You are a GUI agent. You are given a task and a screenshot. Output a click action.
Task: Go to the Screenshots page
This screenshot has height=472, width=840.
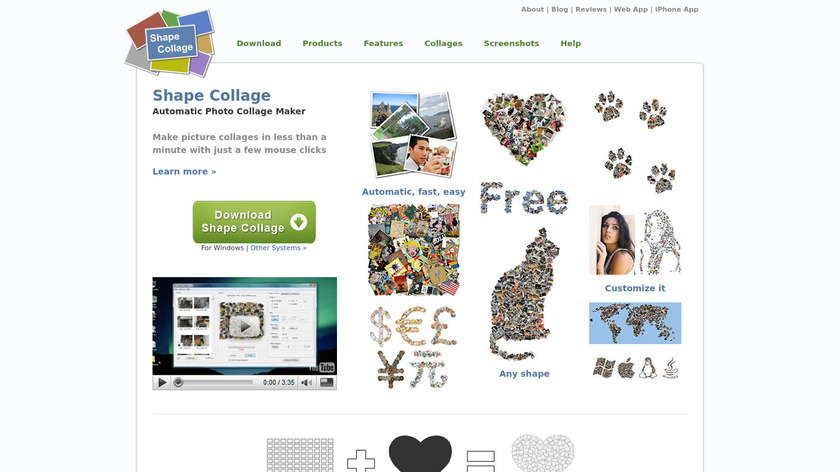(511, 43)
